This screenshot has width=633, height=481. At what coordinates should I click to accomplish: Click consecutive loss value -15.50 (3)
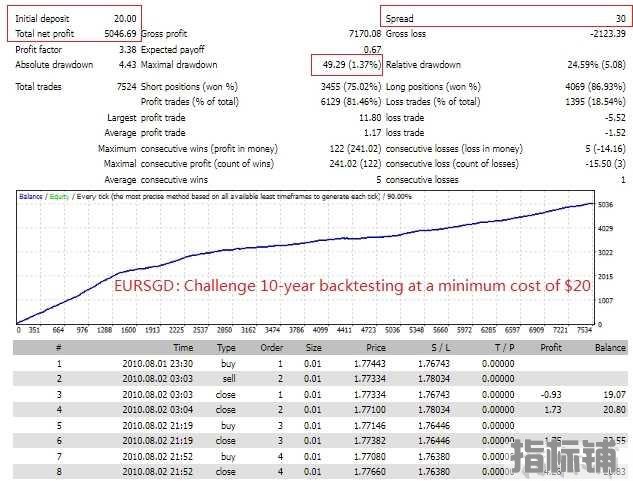point(606,164)
